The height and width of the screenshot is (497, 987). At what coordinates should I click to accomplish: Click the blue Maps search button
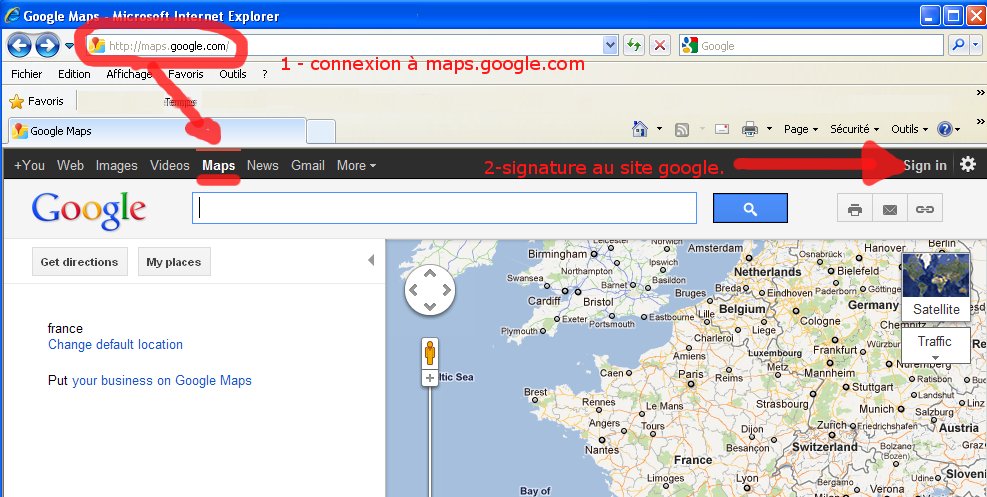point(750,208)
